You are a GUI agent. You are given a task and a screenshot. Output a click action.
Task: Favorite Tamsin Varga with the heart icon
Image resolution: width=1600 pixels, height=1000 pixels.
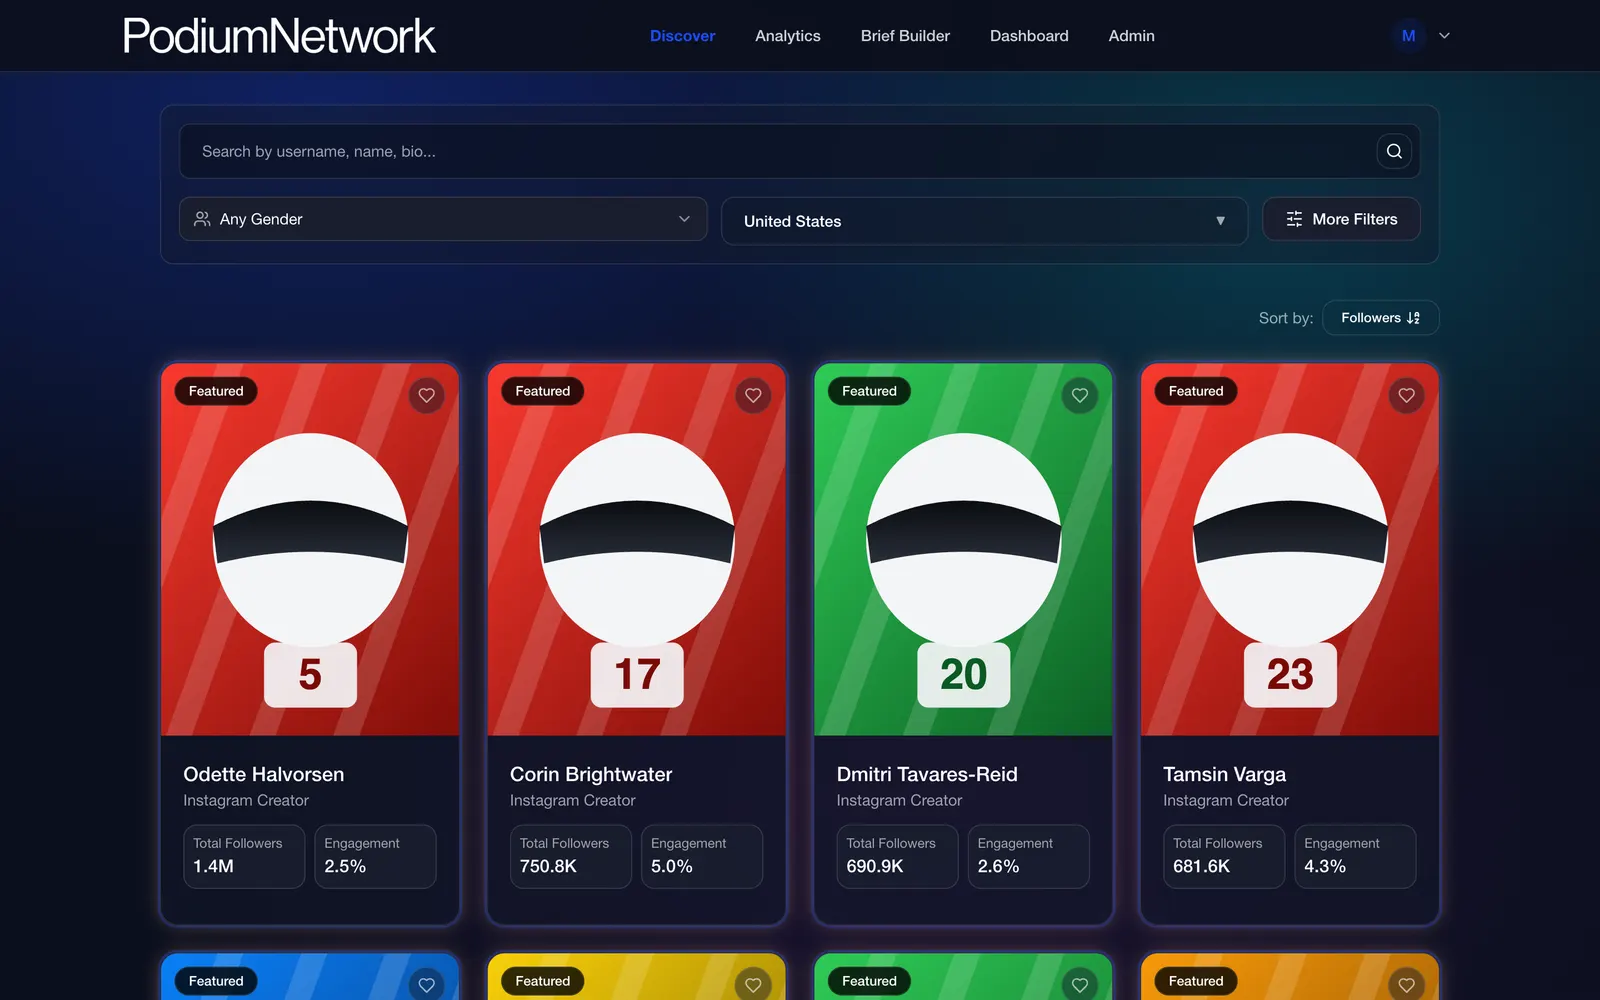1406,395
